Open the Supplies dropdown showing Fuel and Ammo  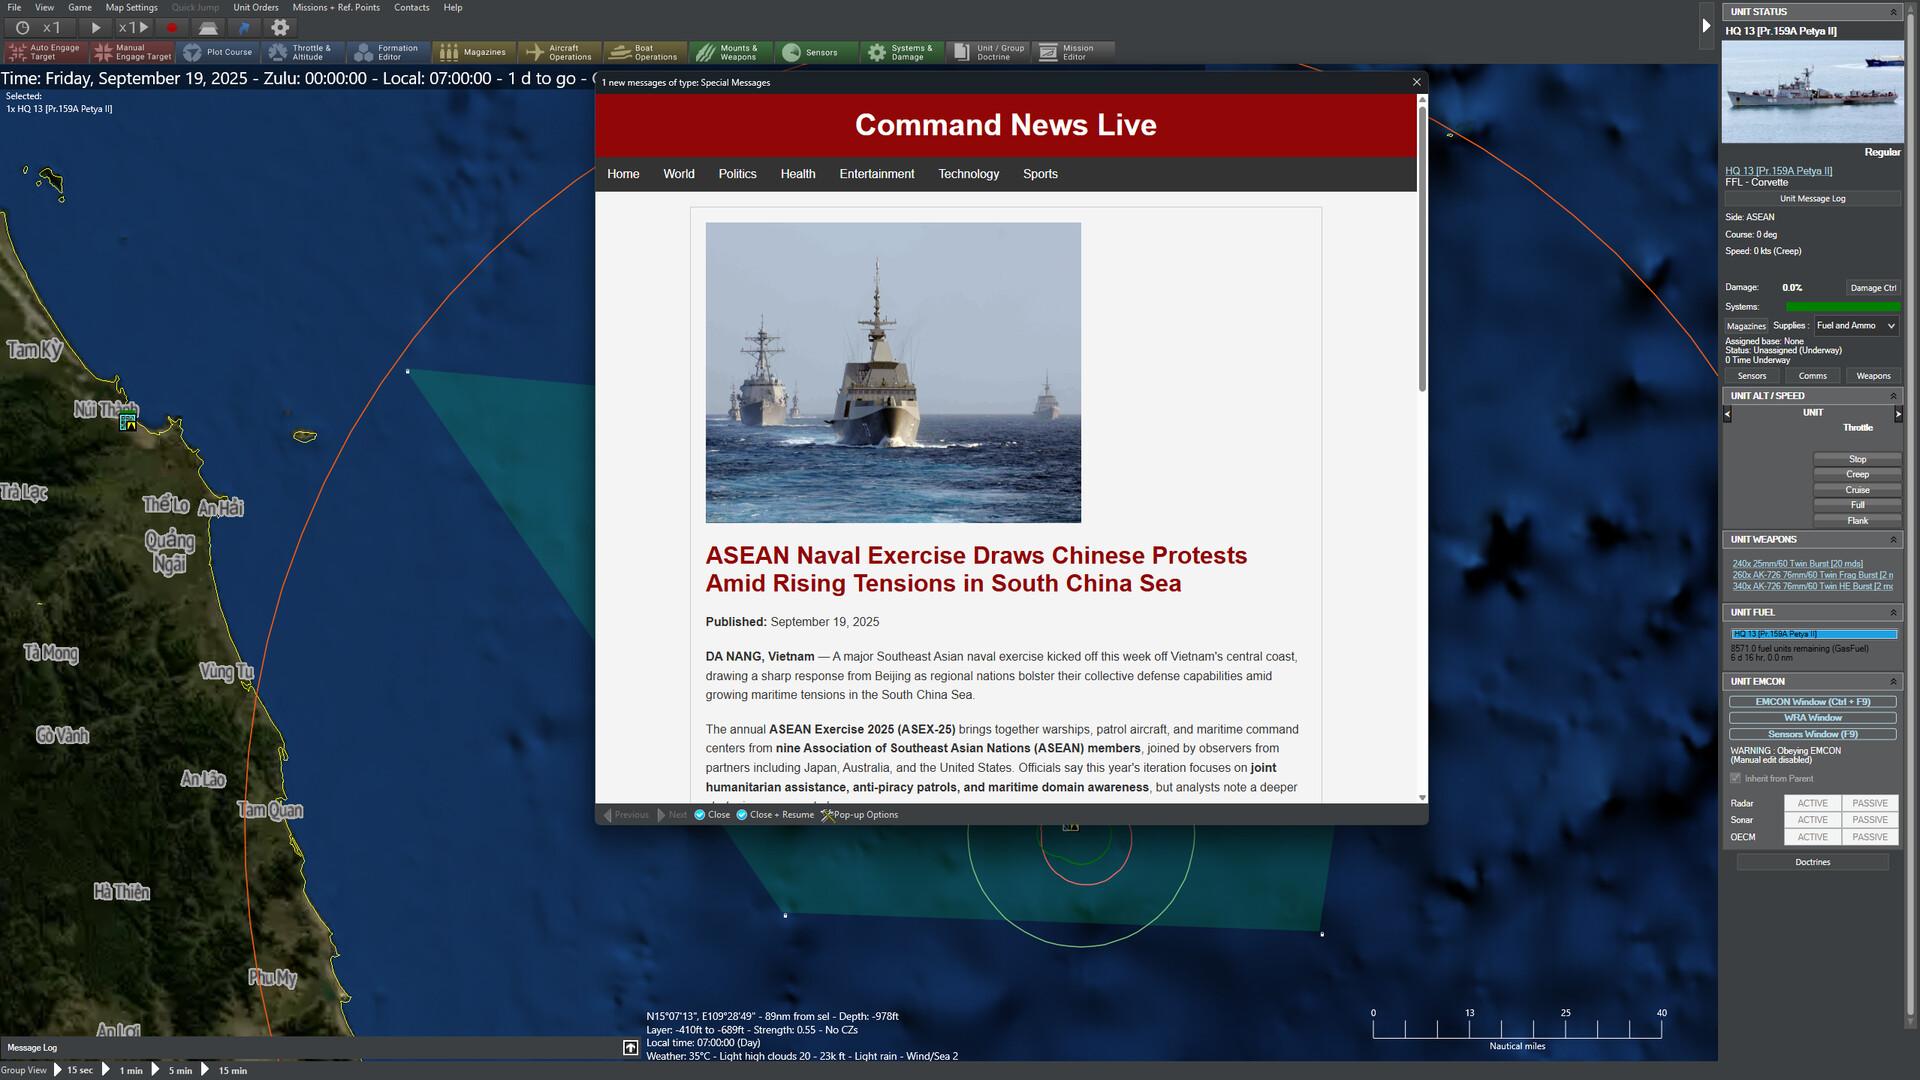[1855, 325]
